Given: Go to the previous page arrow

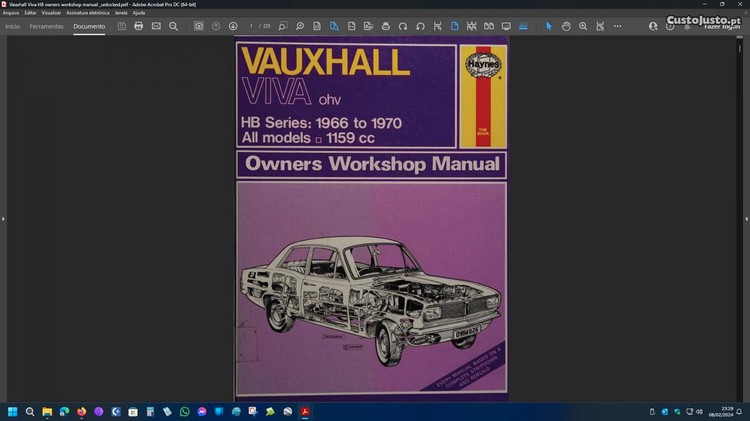Looking at the screenshot, I should point(216,26).
